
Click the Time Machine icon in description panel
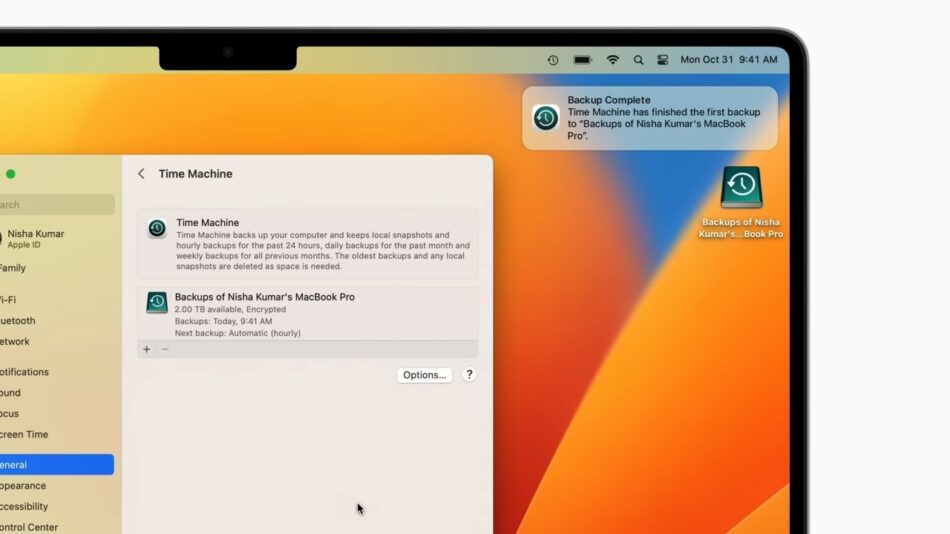pos(157,228)
